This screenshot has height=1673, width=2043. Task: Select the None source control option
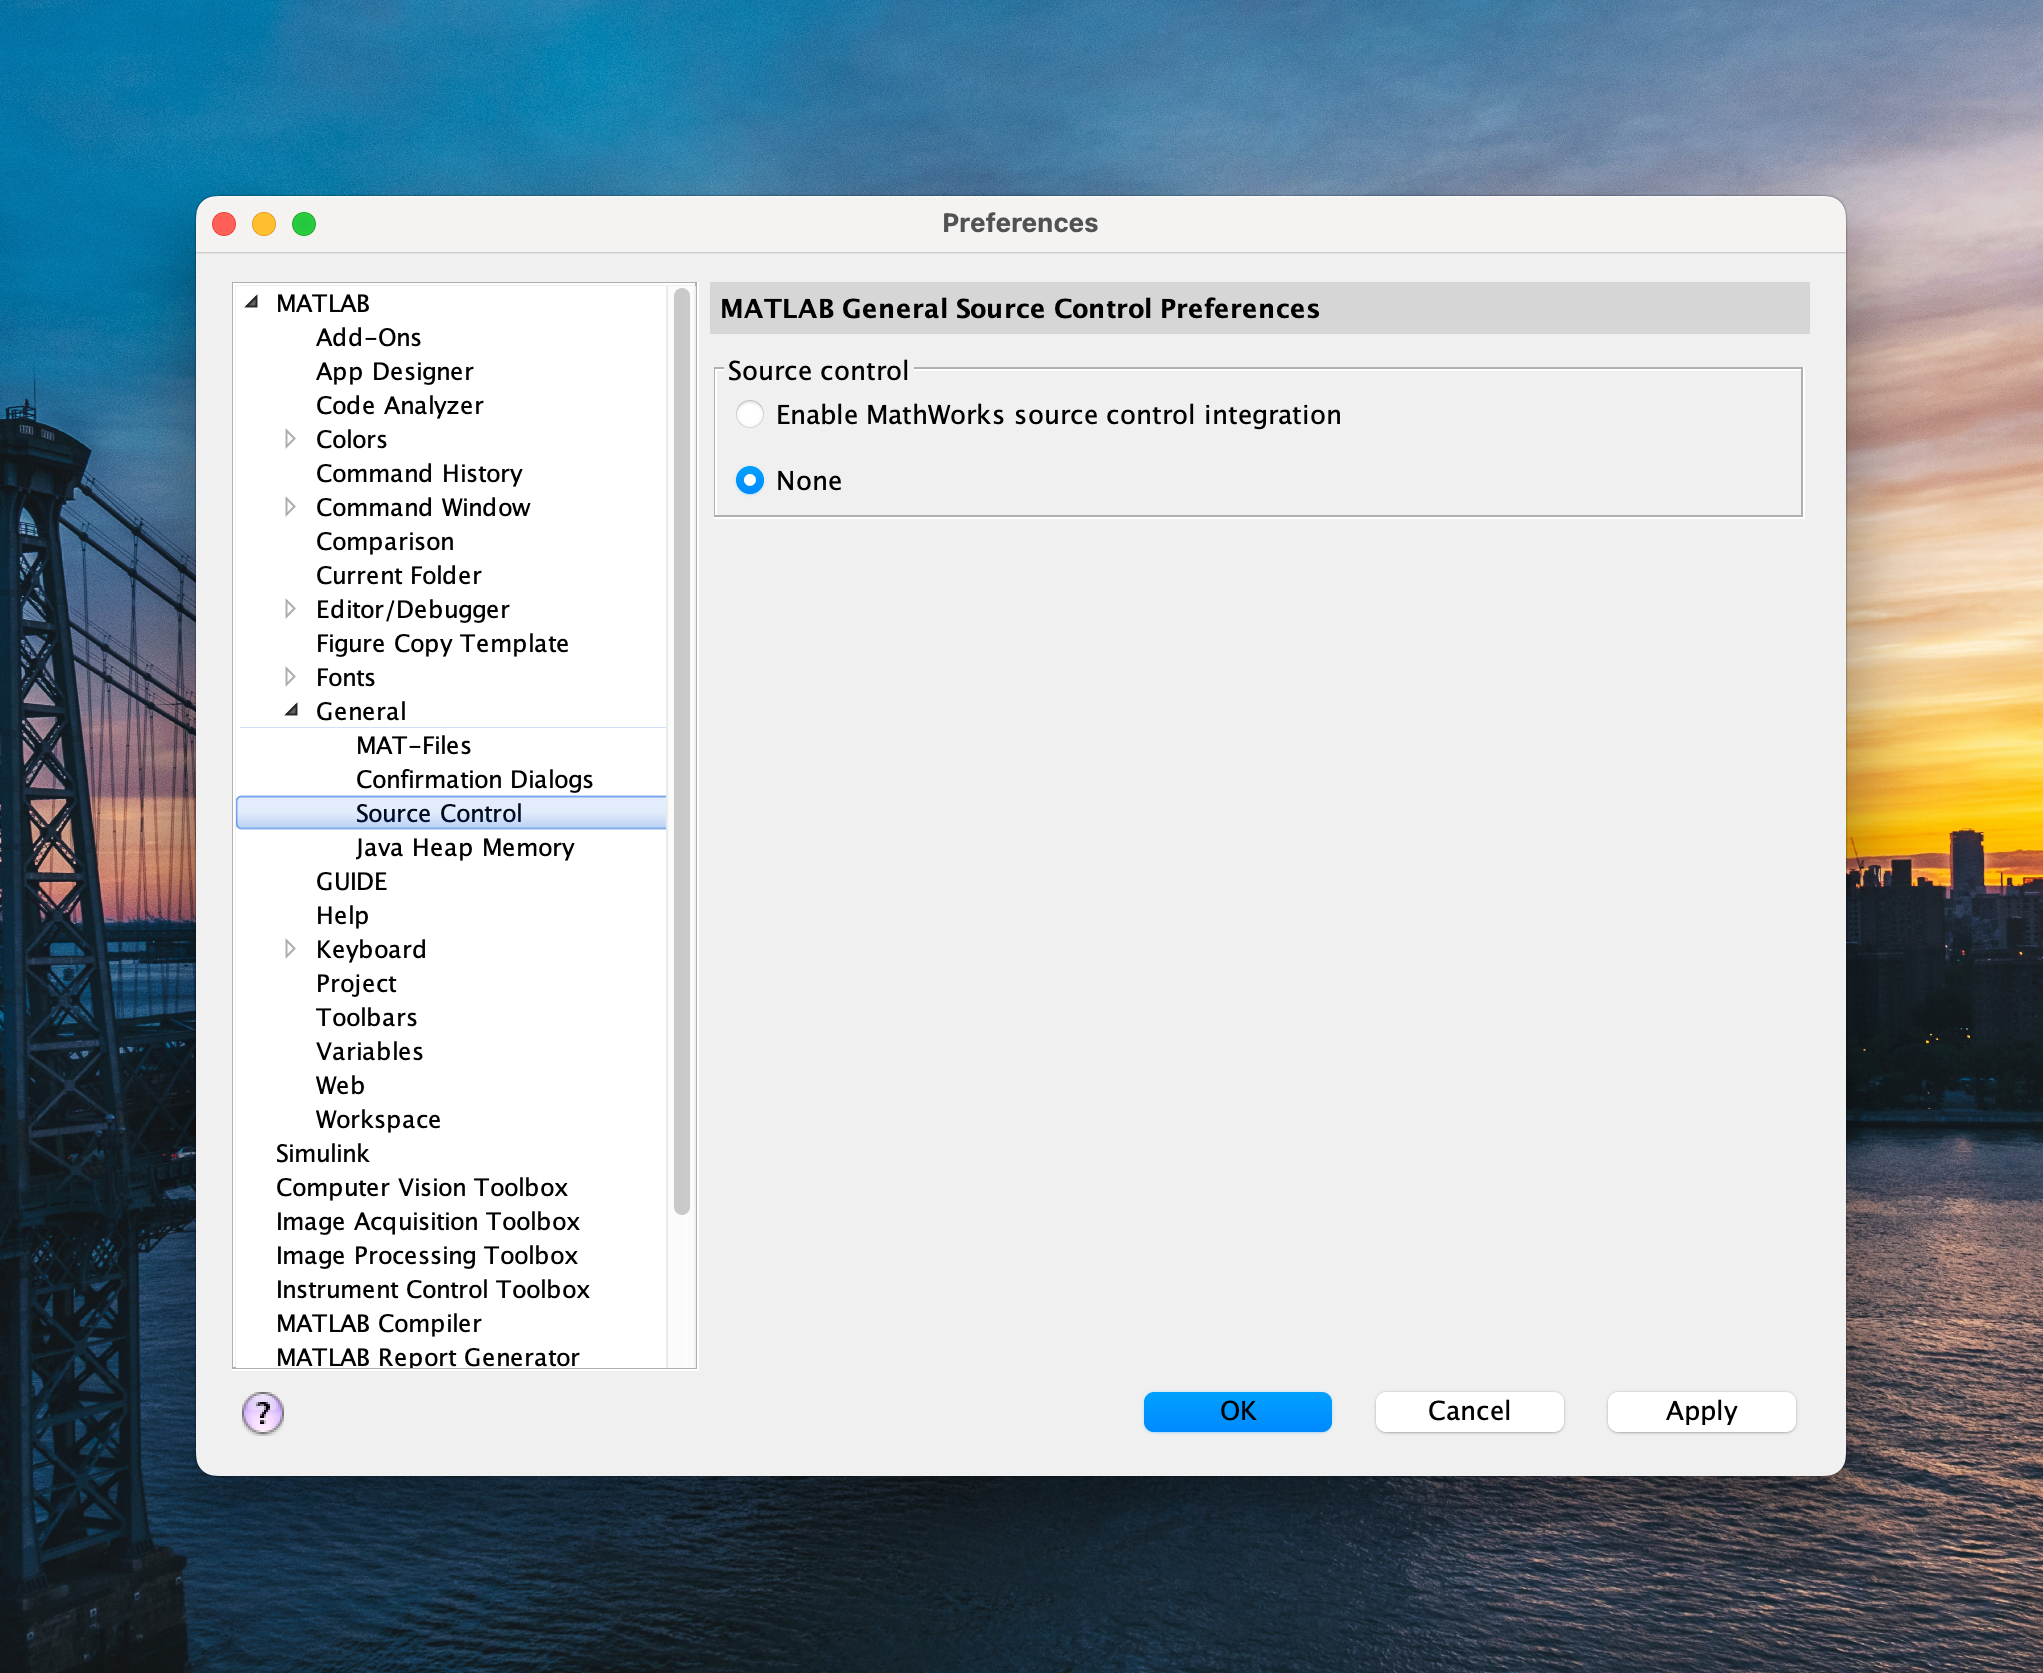pyautogui.click(x=750, y=481)
